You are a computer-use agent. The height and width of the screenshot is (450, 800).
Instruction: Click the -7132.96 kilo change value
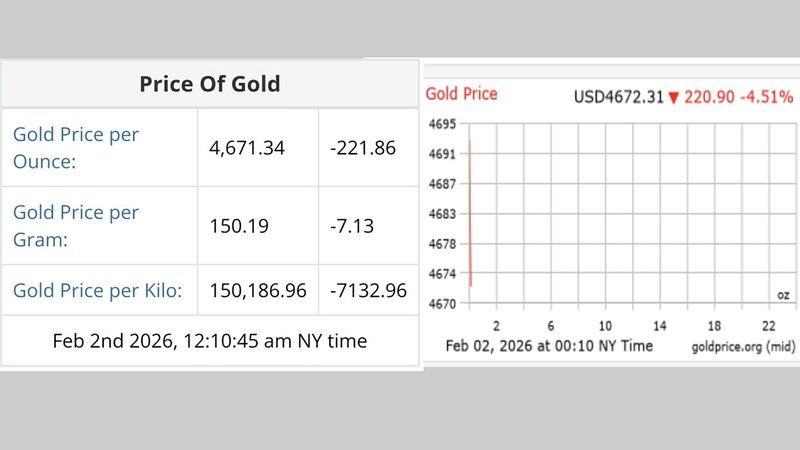click(368, 290)
